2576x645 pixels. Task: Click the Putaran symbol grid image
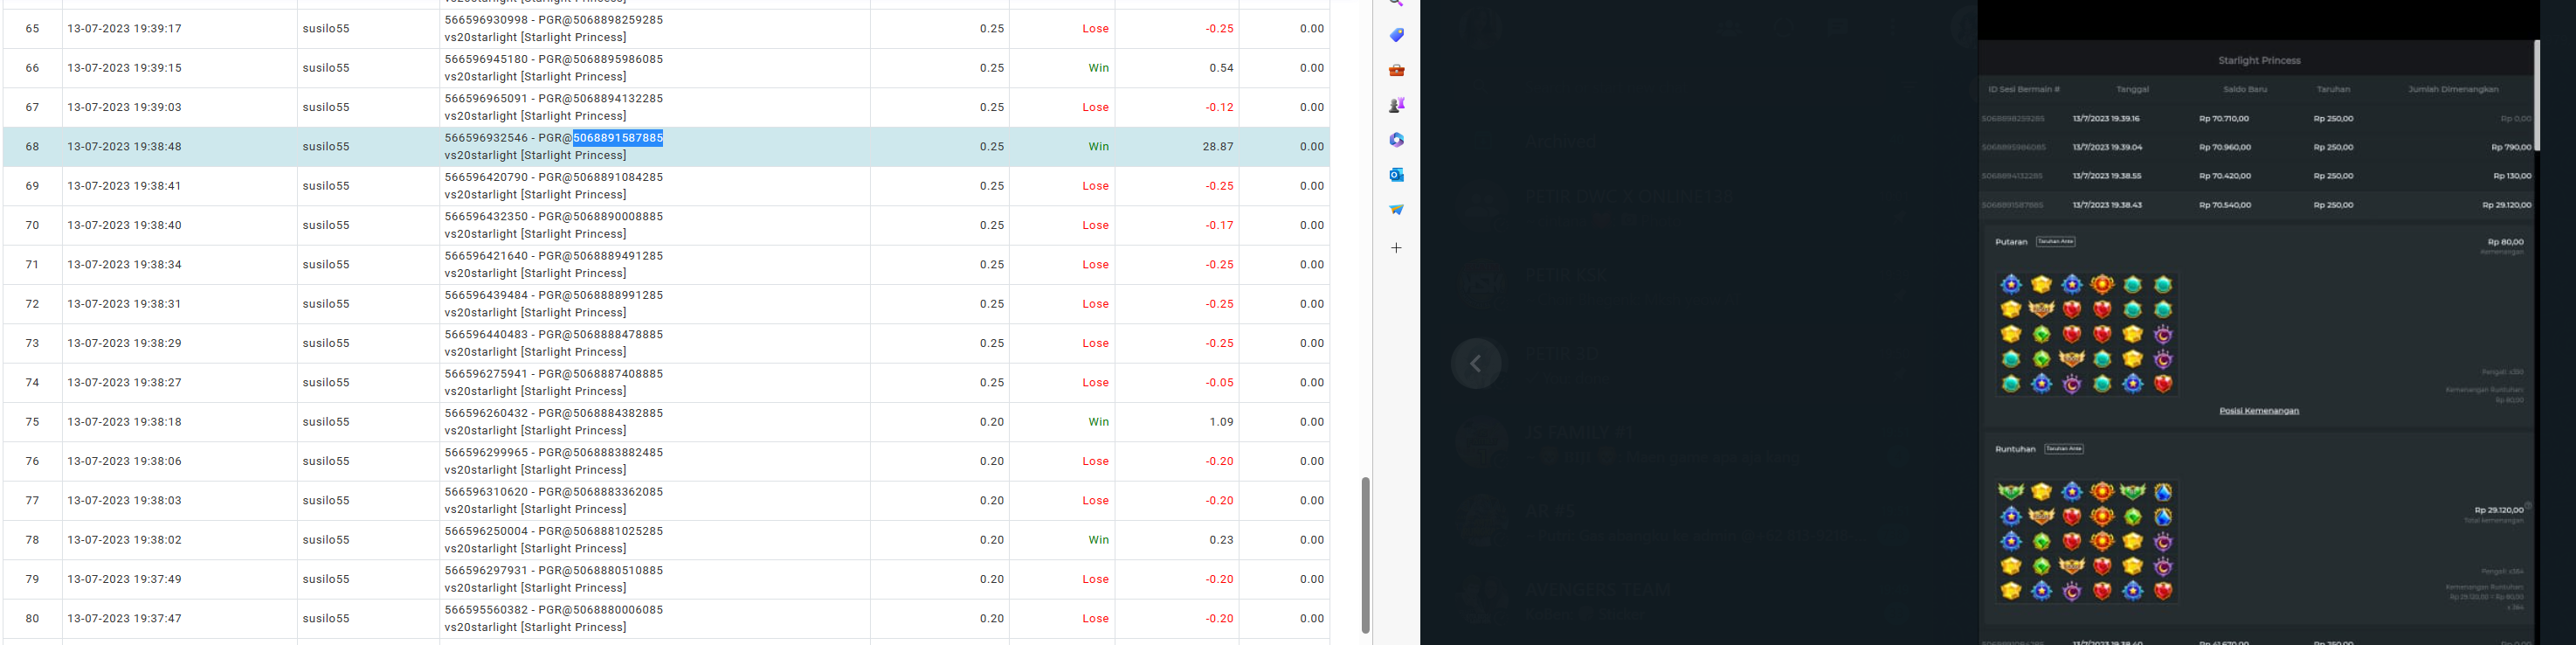coord(2087,334)
